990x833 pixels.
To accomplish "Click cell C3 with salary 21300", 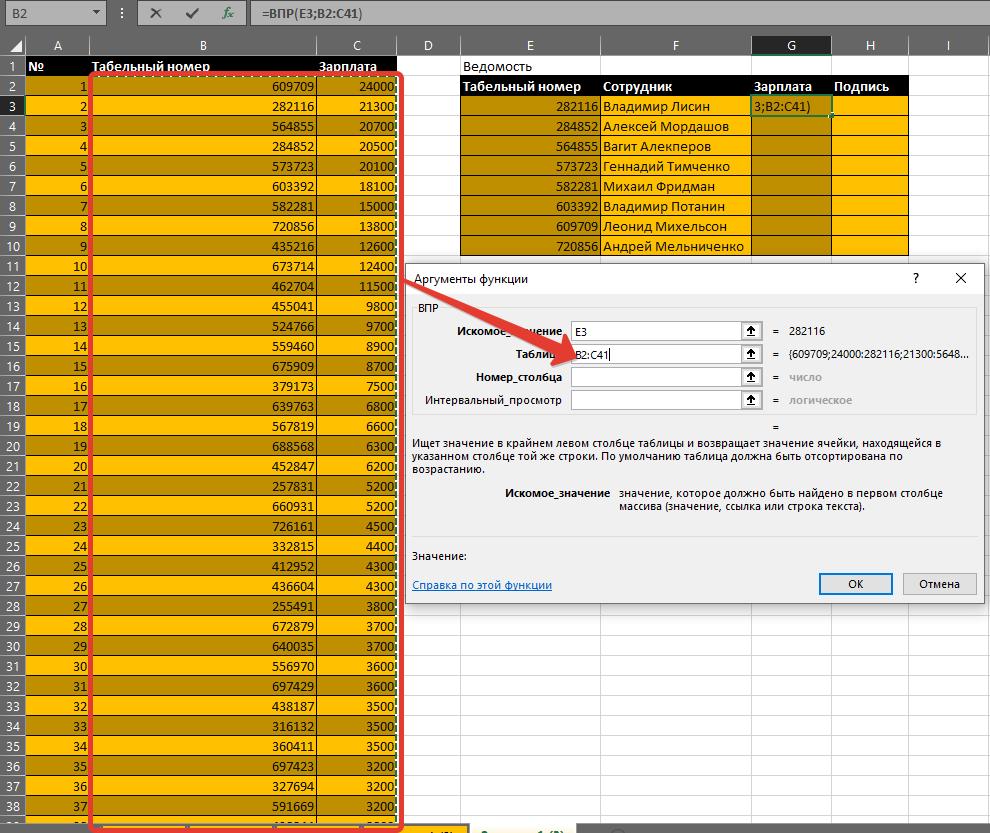I will (357, 106).
